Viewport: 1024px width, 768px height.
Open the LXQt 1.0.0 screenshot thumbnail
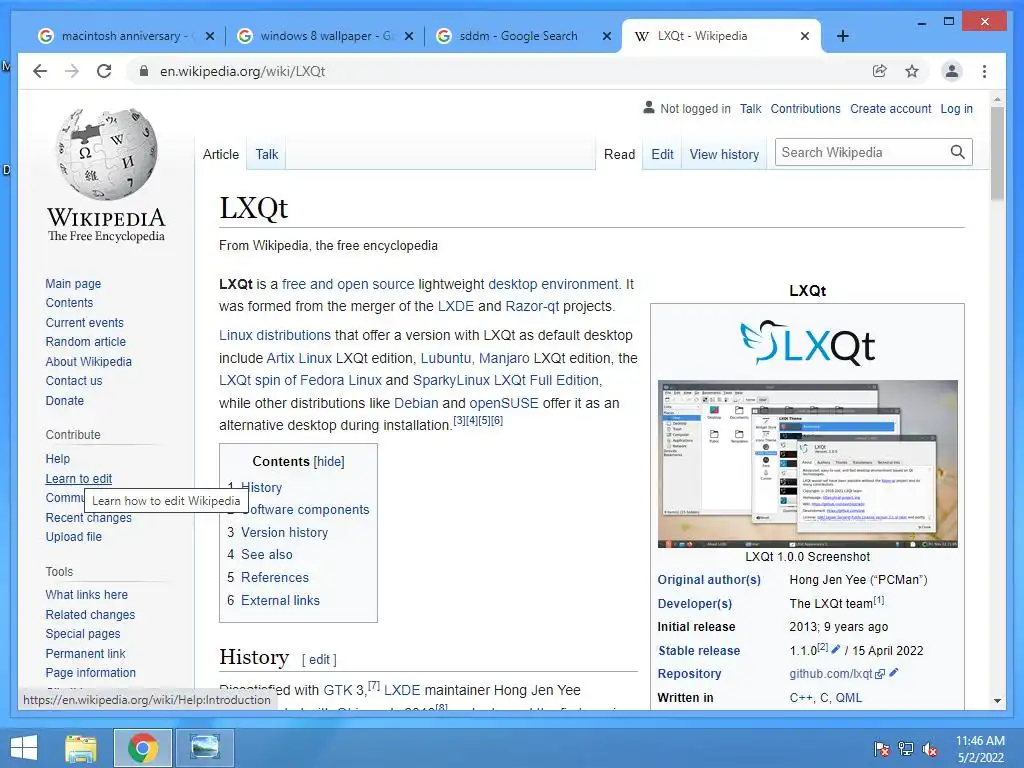coord(807,464)
